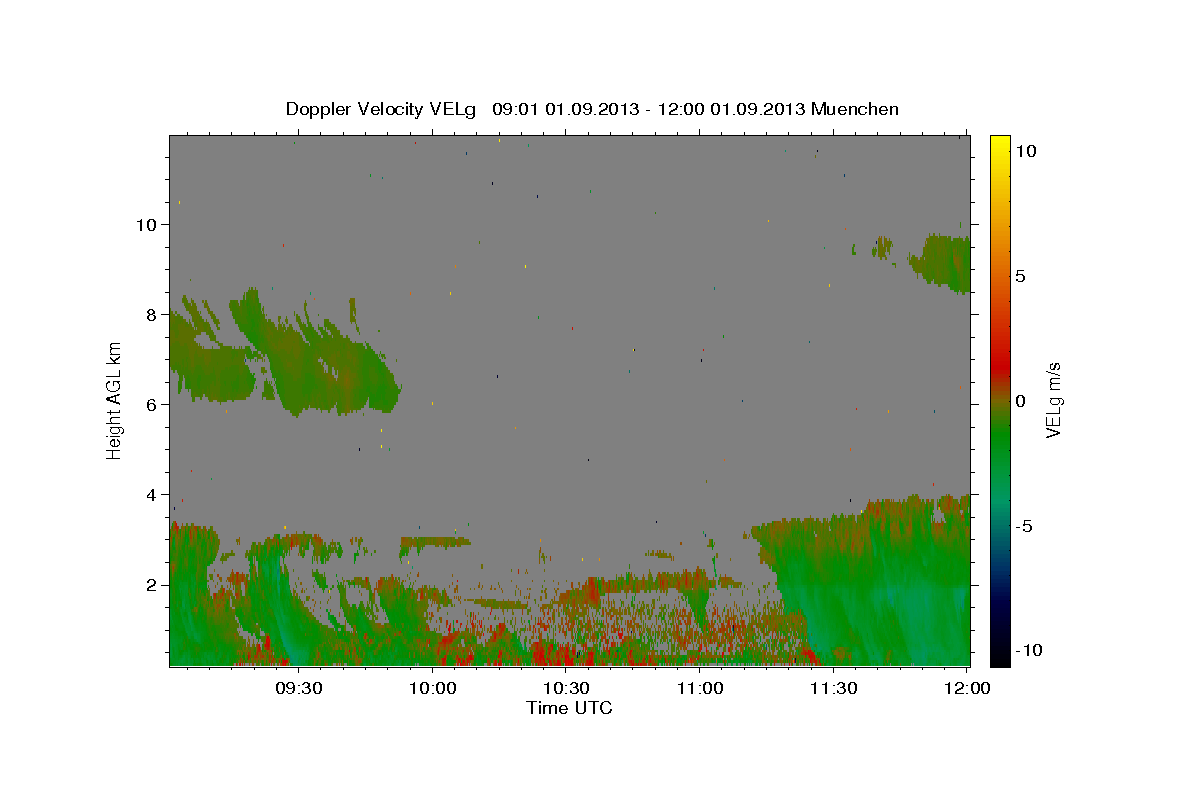Click the 'Muenchen' word in the title
Viewport: 1200px width, 800px height.
[x=855, y=109]
